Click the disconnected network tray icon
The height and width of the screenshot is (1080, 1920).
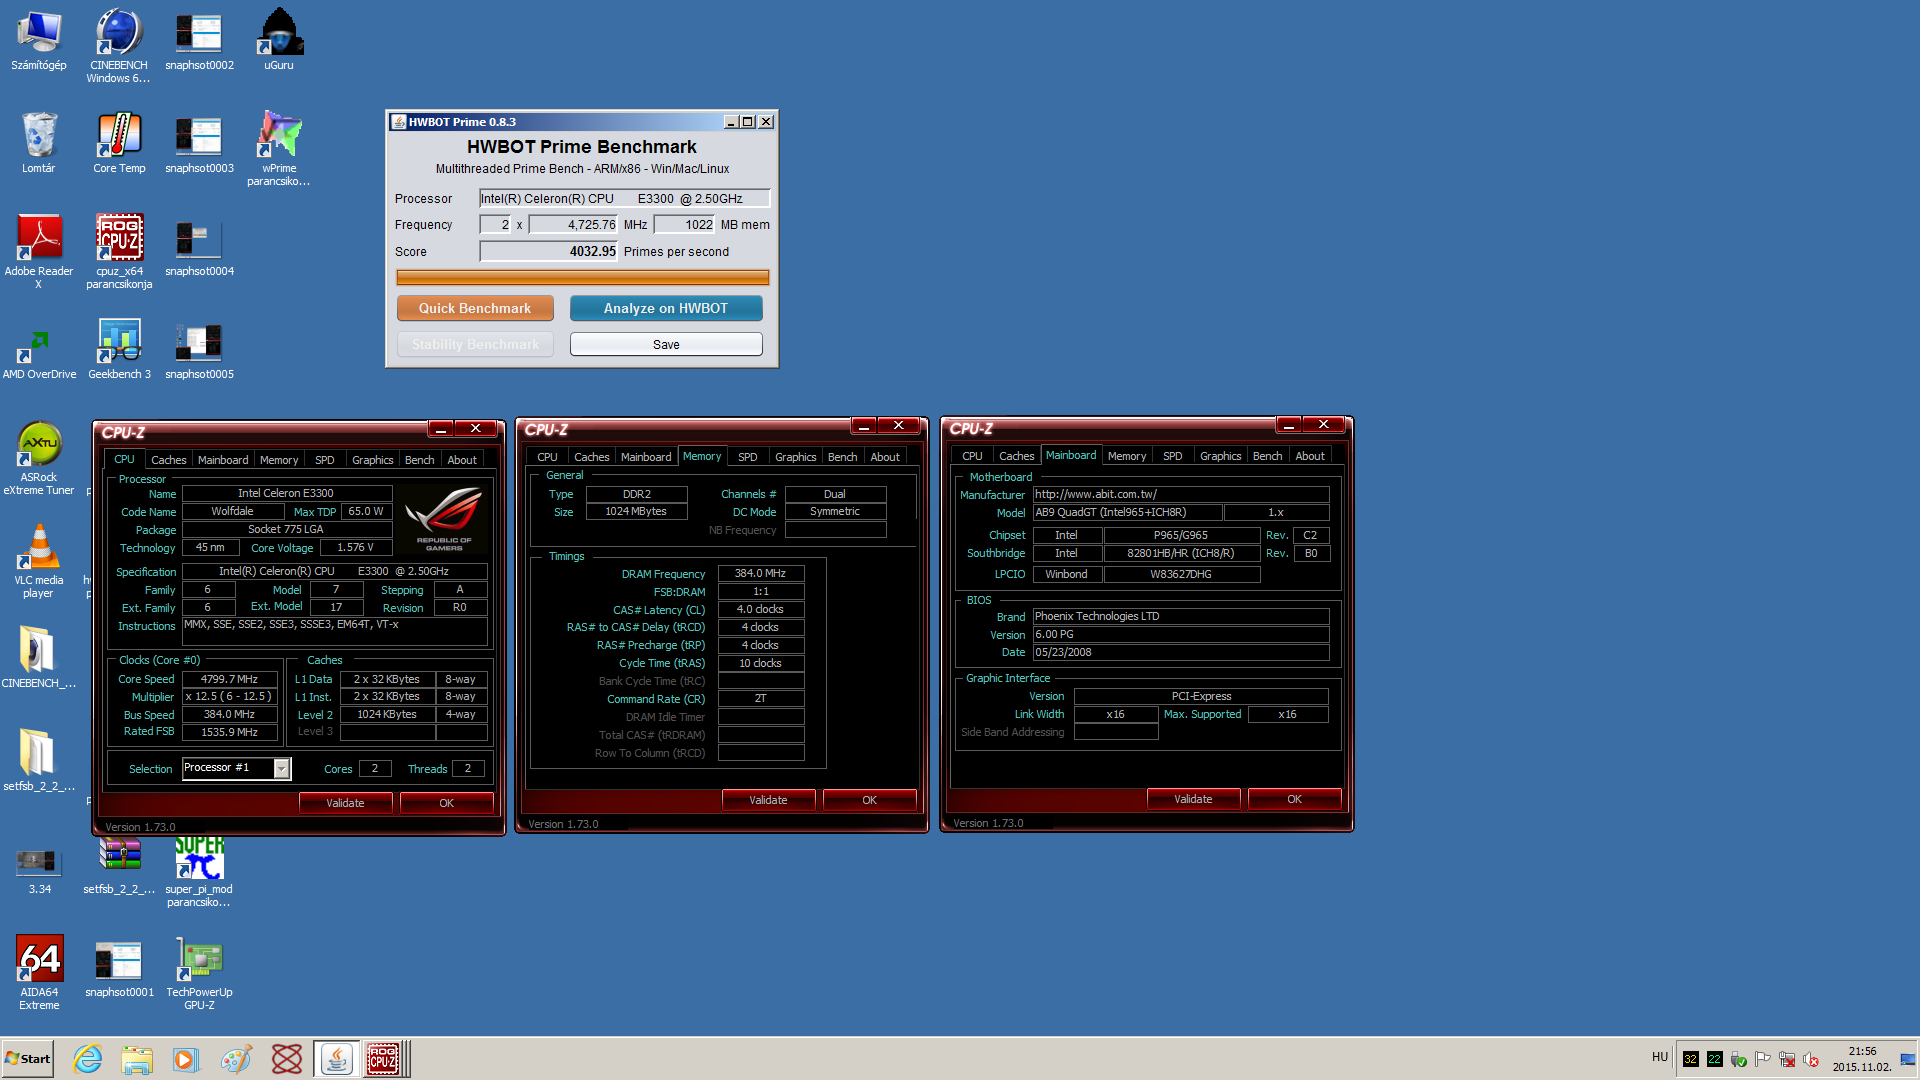point(1786,1059)
